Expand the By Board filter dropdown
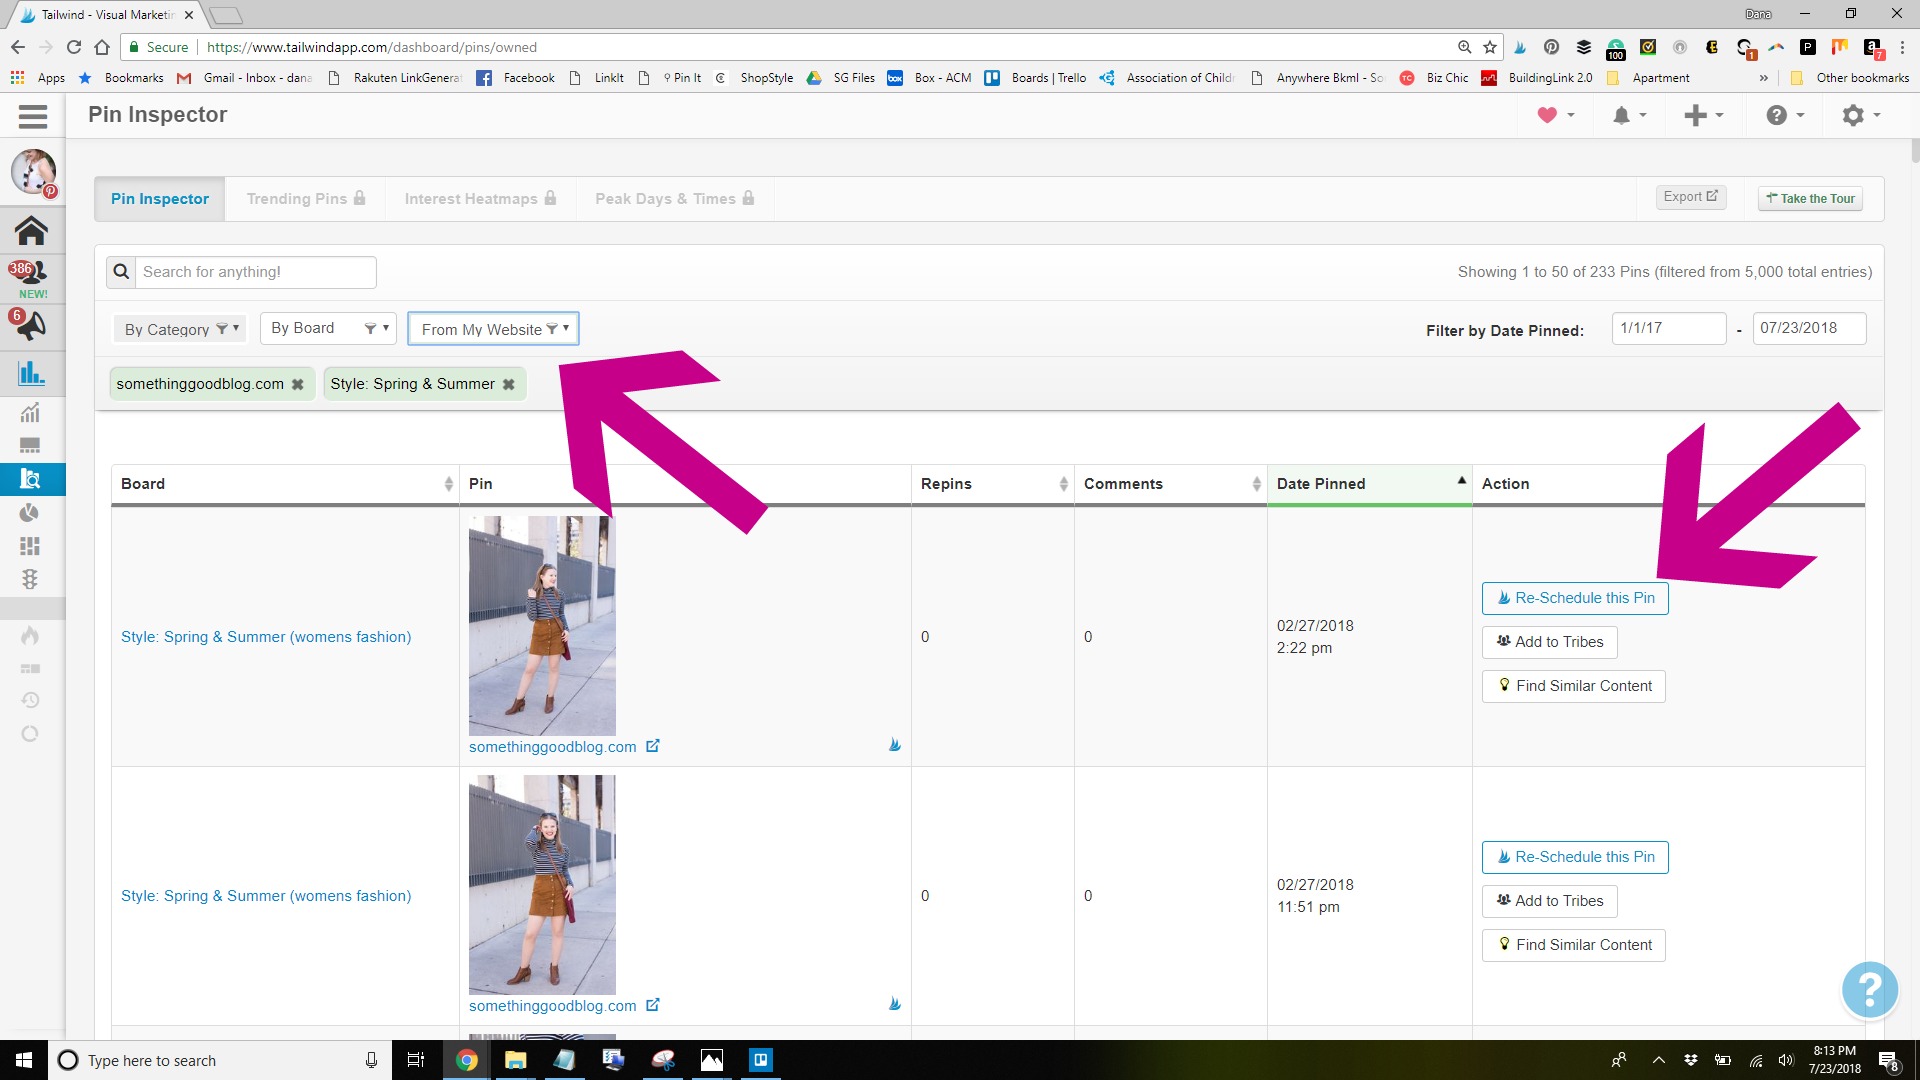Image resolution: width=1920 pixels, height=1080 pixels. click(328, 328)
